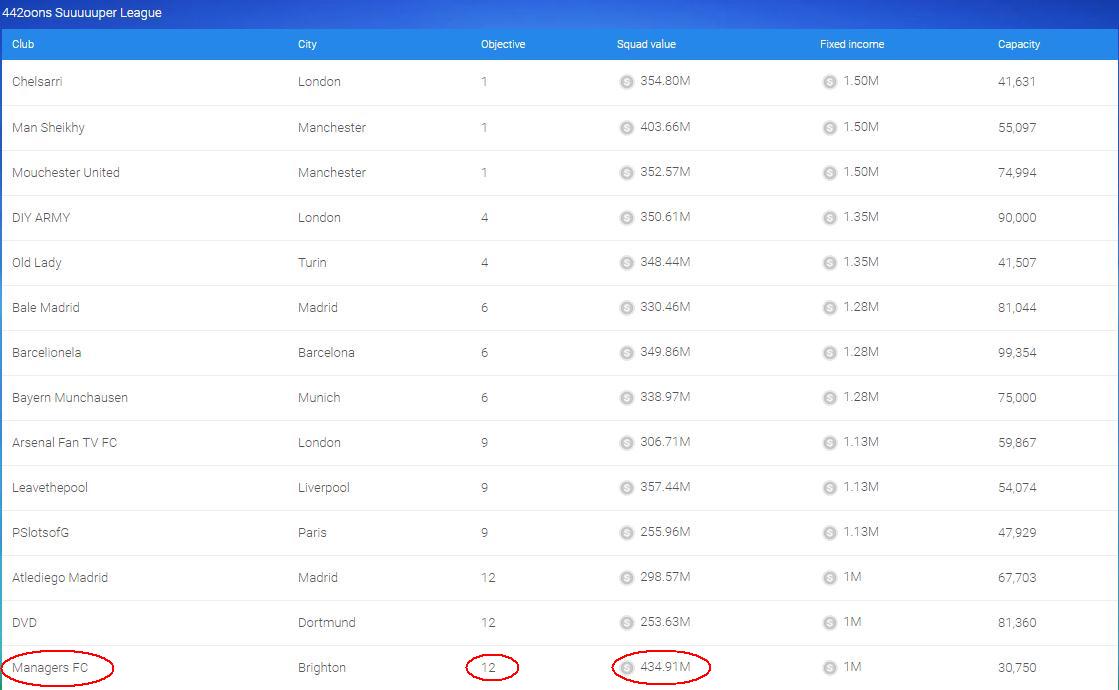Sort table by Club column header
Screen dimensions: 1119x690
click(x=23, y=44)
